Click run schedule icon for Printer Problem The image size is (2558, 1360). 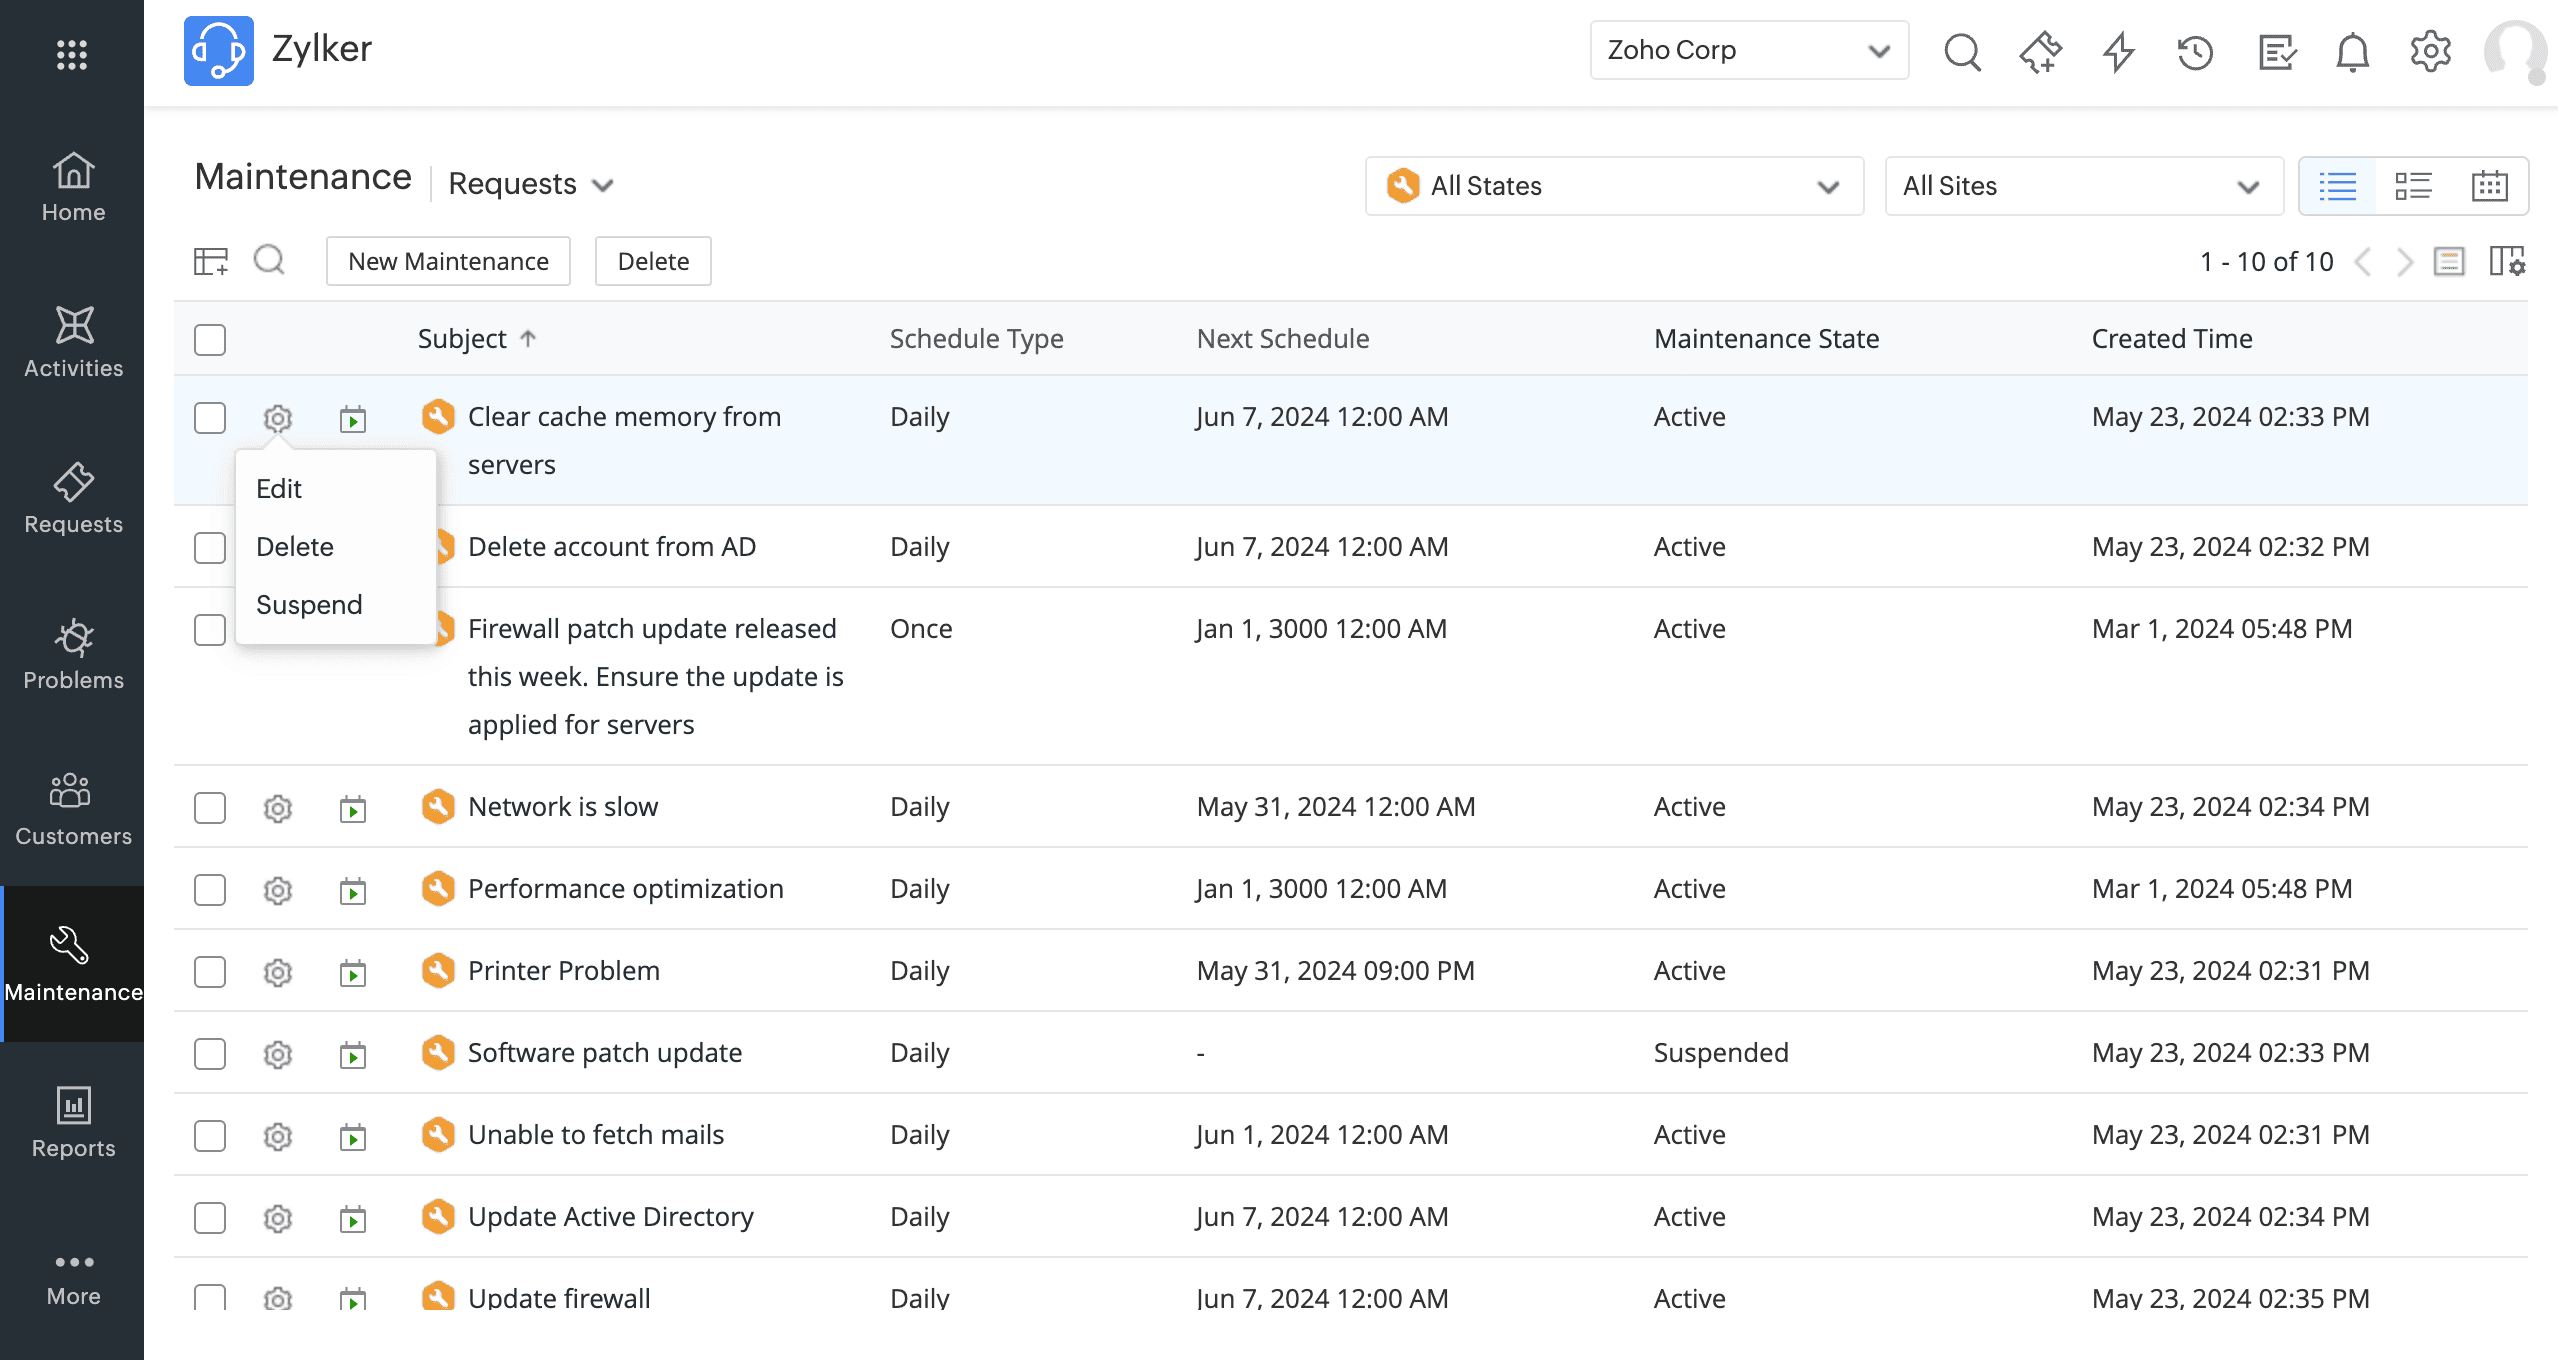[x=352, y=972]
